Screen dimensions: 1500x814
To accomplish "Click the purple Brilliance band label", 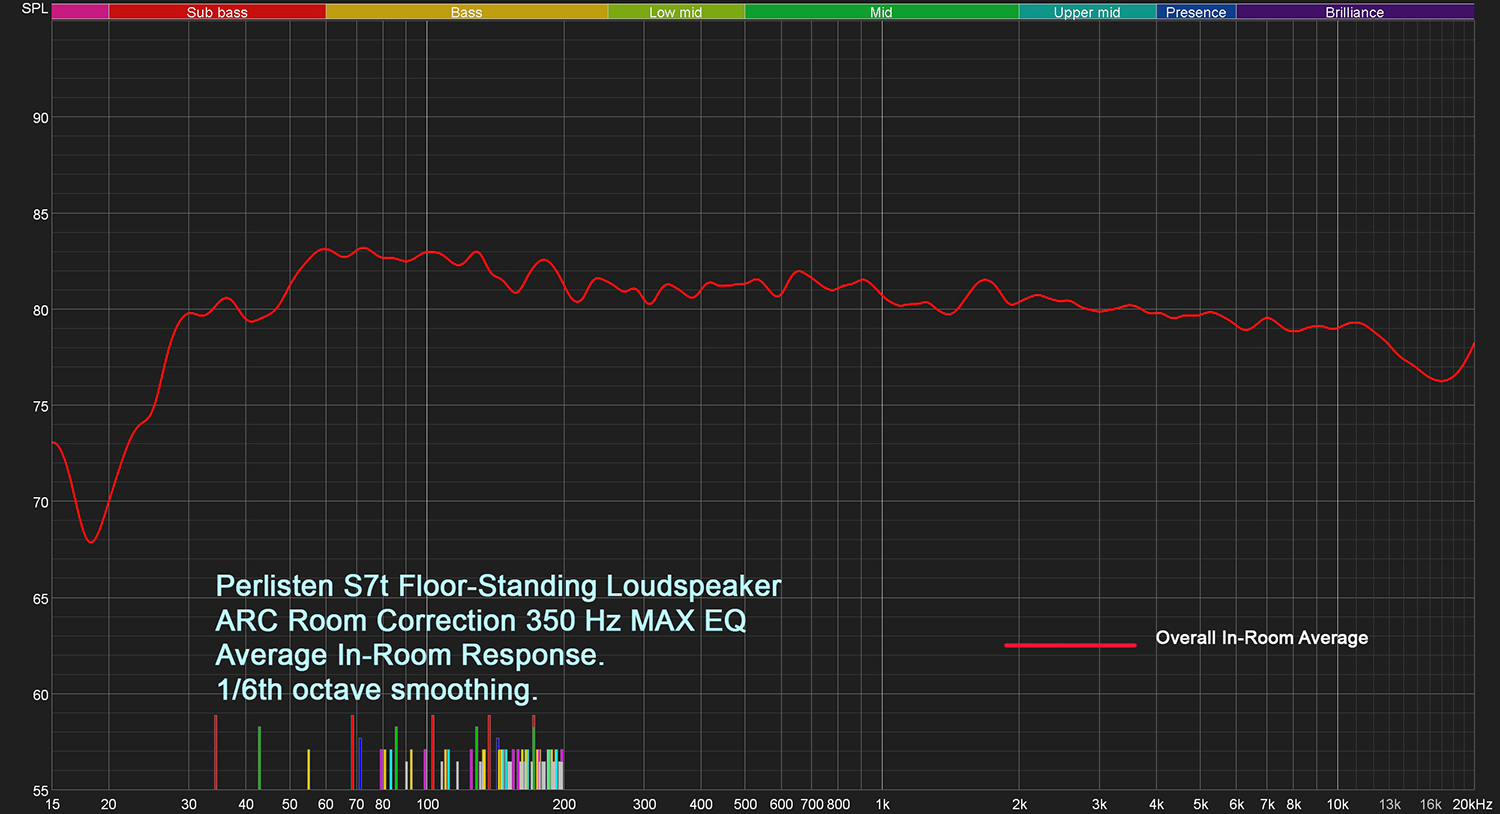I will click(x=1354, y=12).
